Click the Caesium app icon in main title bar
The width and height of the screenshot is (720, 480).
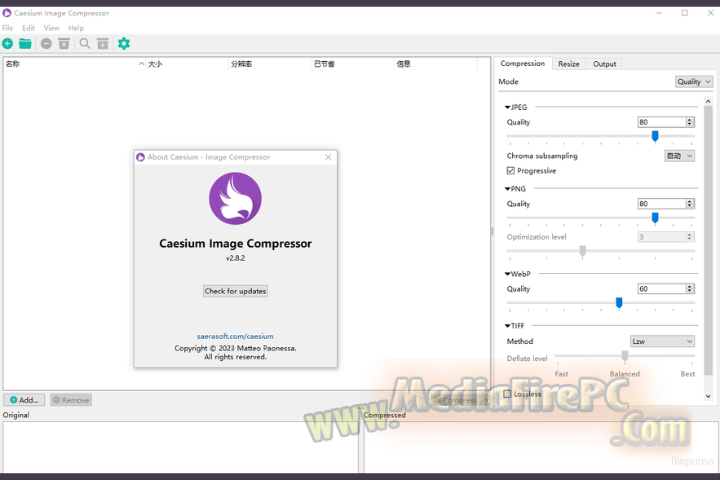(x=7, y=13)
